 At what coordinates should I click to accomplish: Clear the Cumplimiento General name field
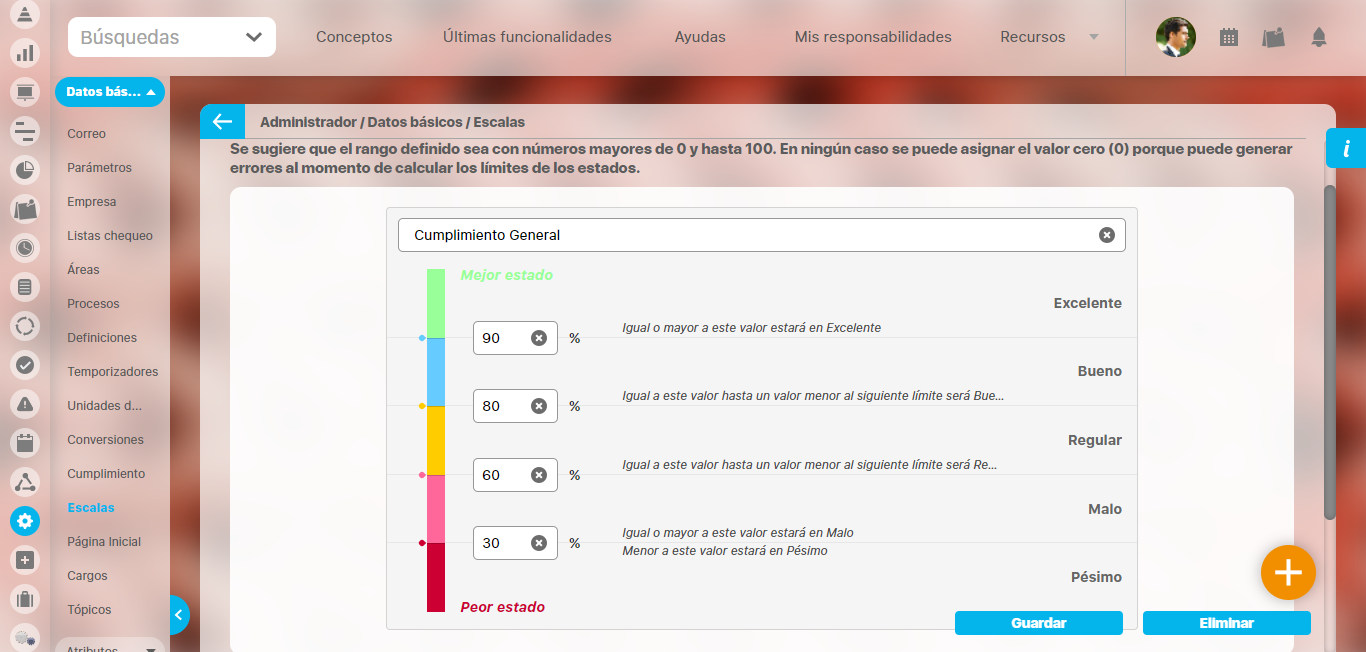pyautogui.click(x=1106, y=235)
